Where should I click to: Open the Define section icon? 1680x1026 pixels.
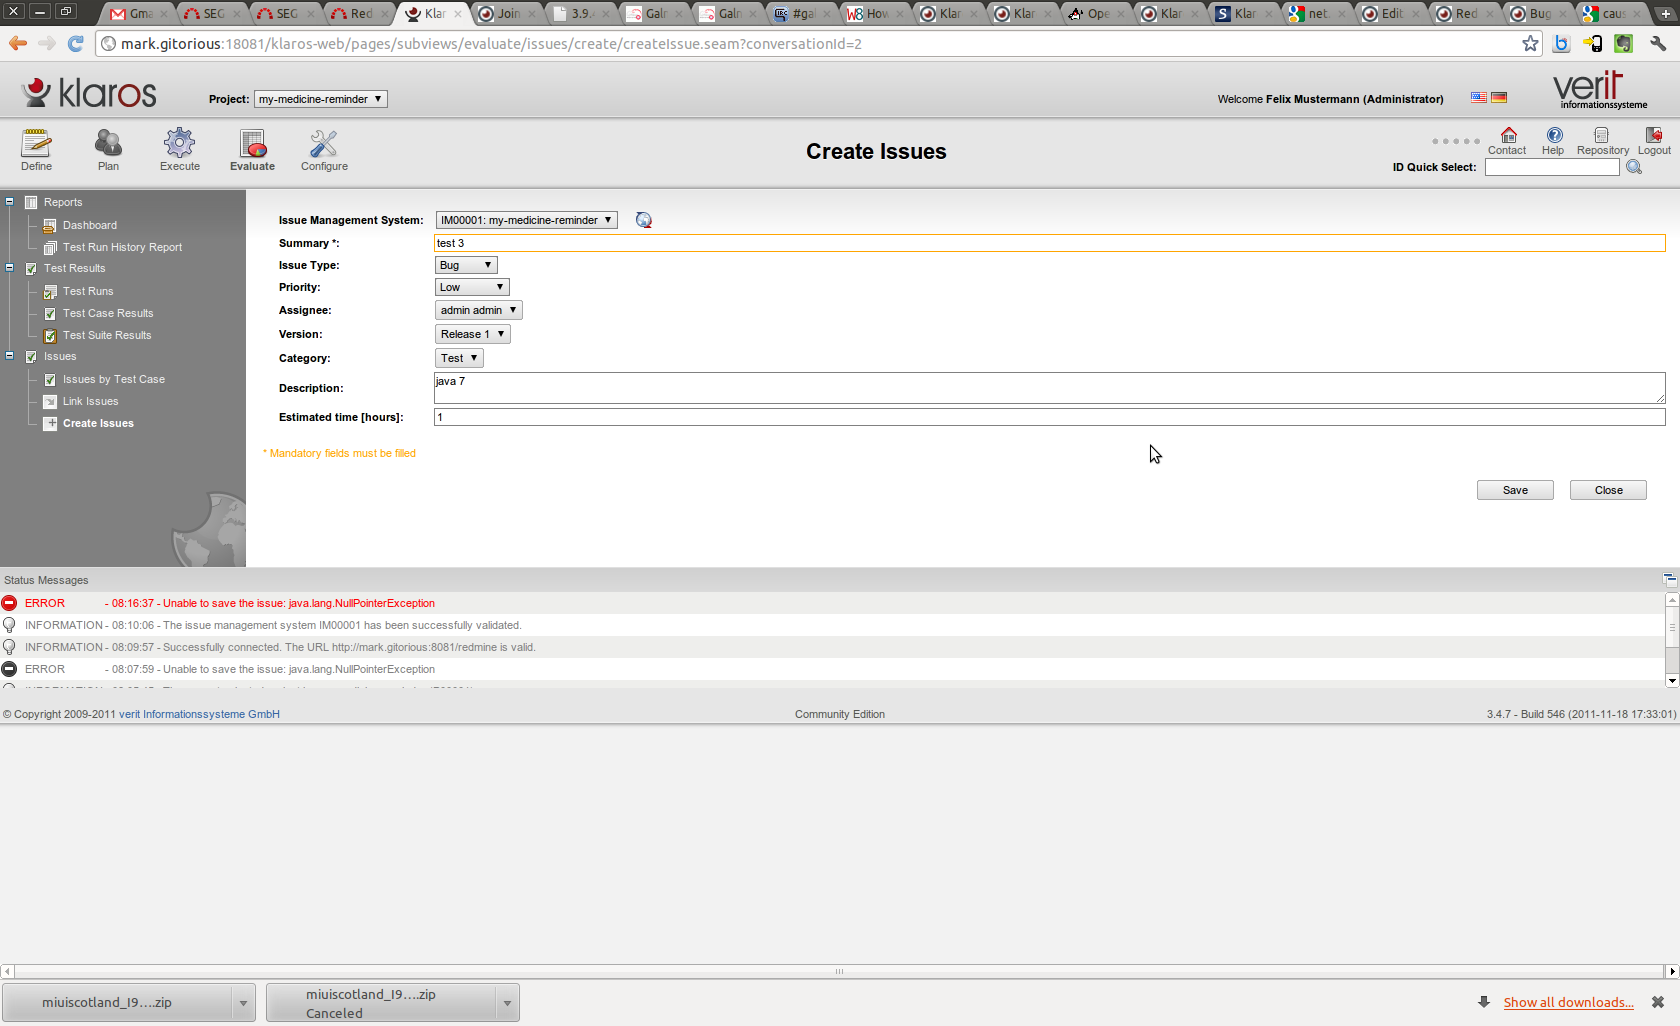click(36, 144)
